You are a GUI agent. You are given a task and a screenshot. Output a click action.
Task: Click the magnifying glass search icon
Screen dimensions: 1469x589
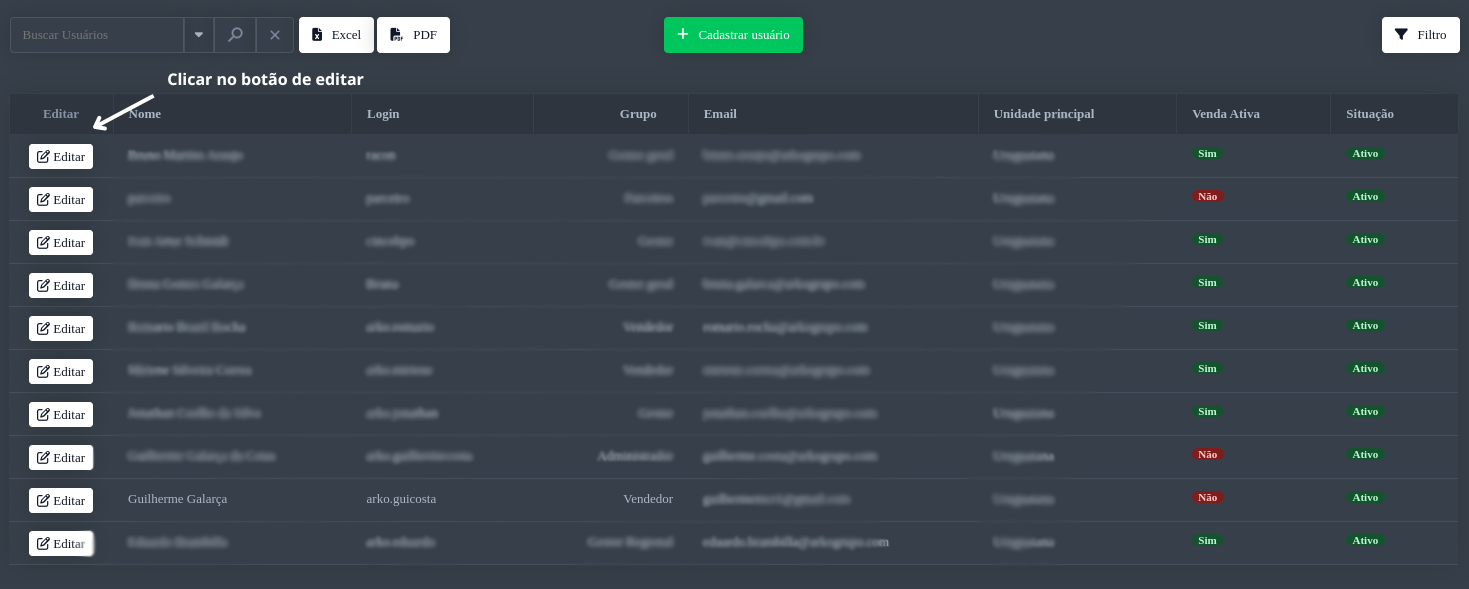point(235,35)
